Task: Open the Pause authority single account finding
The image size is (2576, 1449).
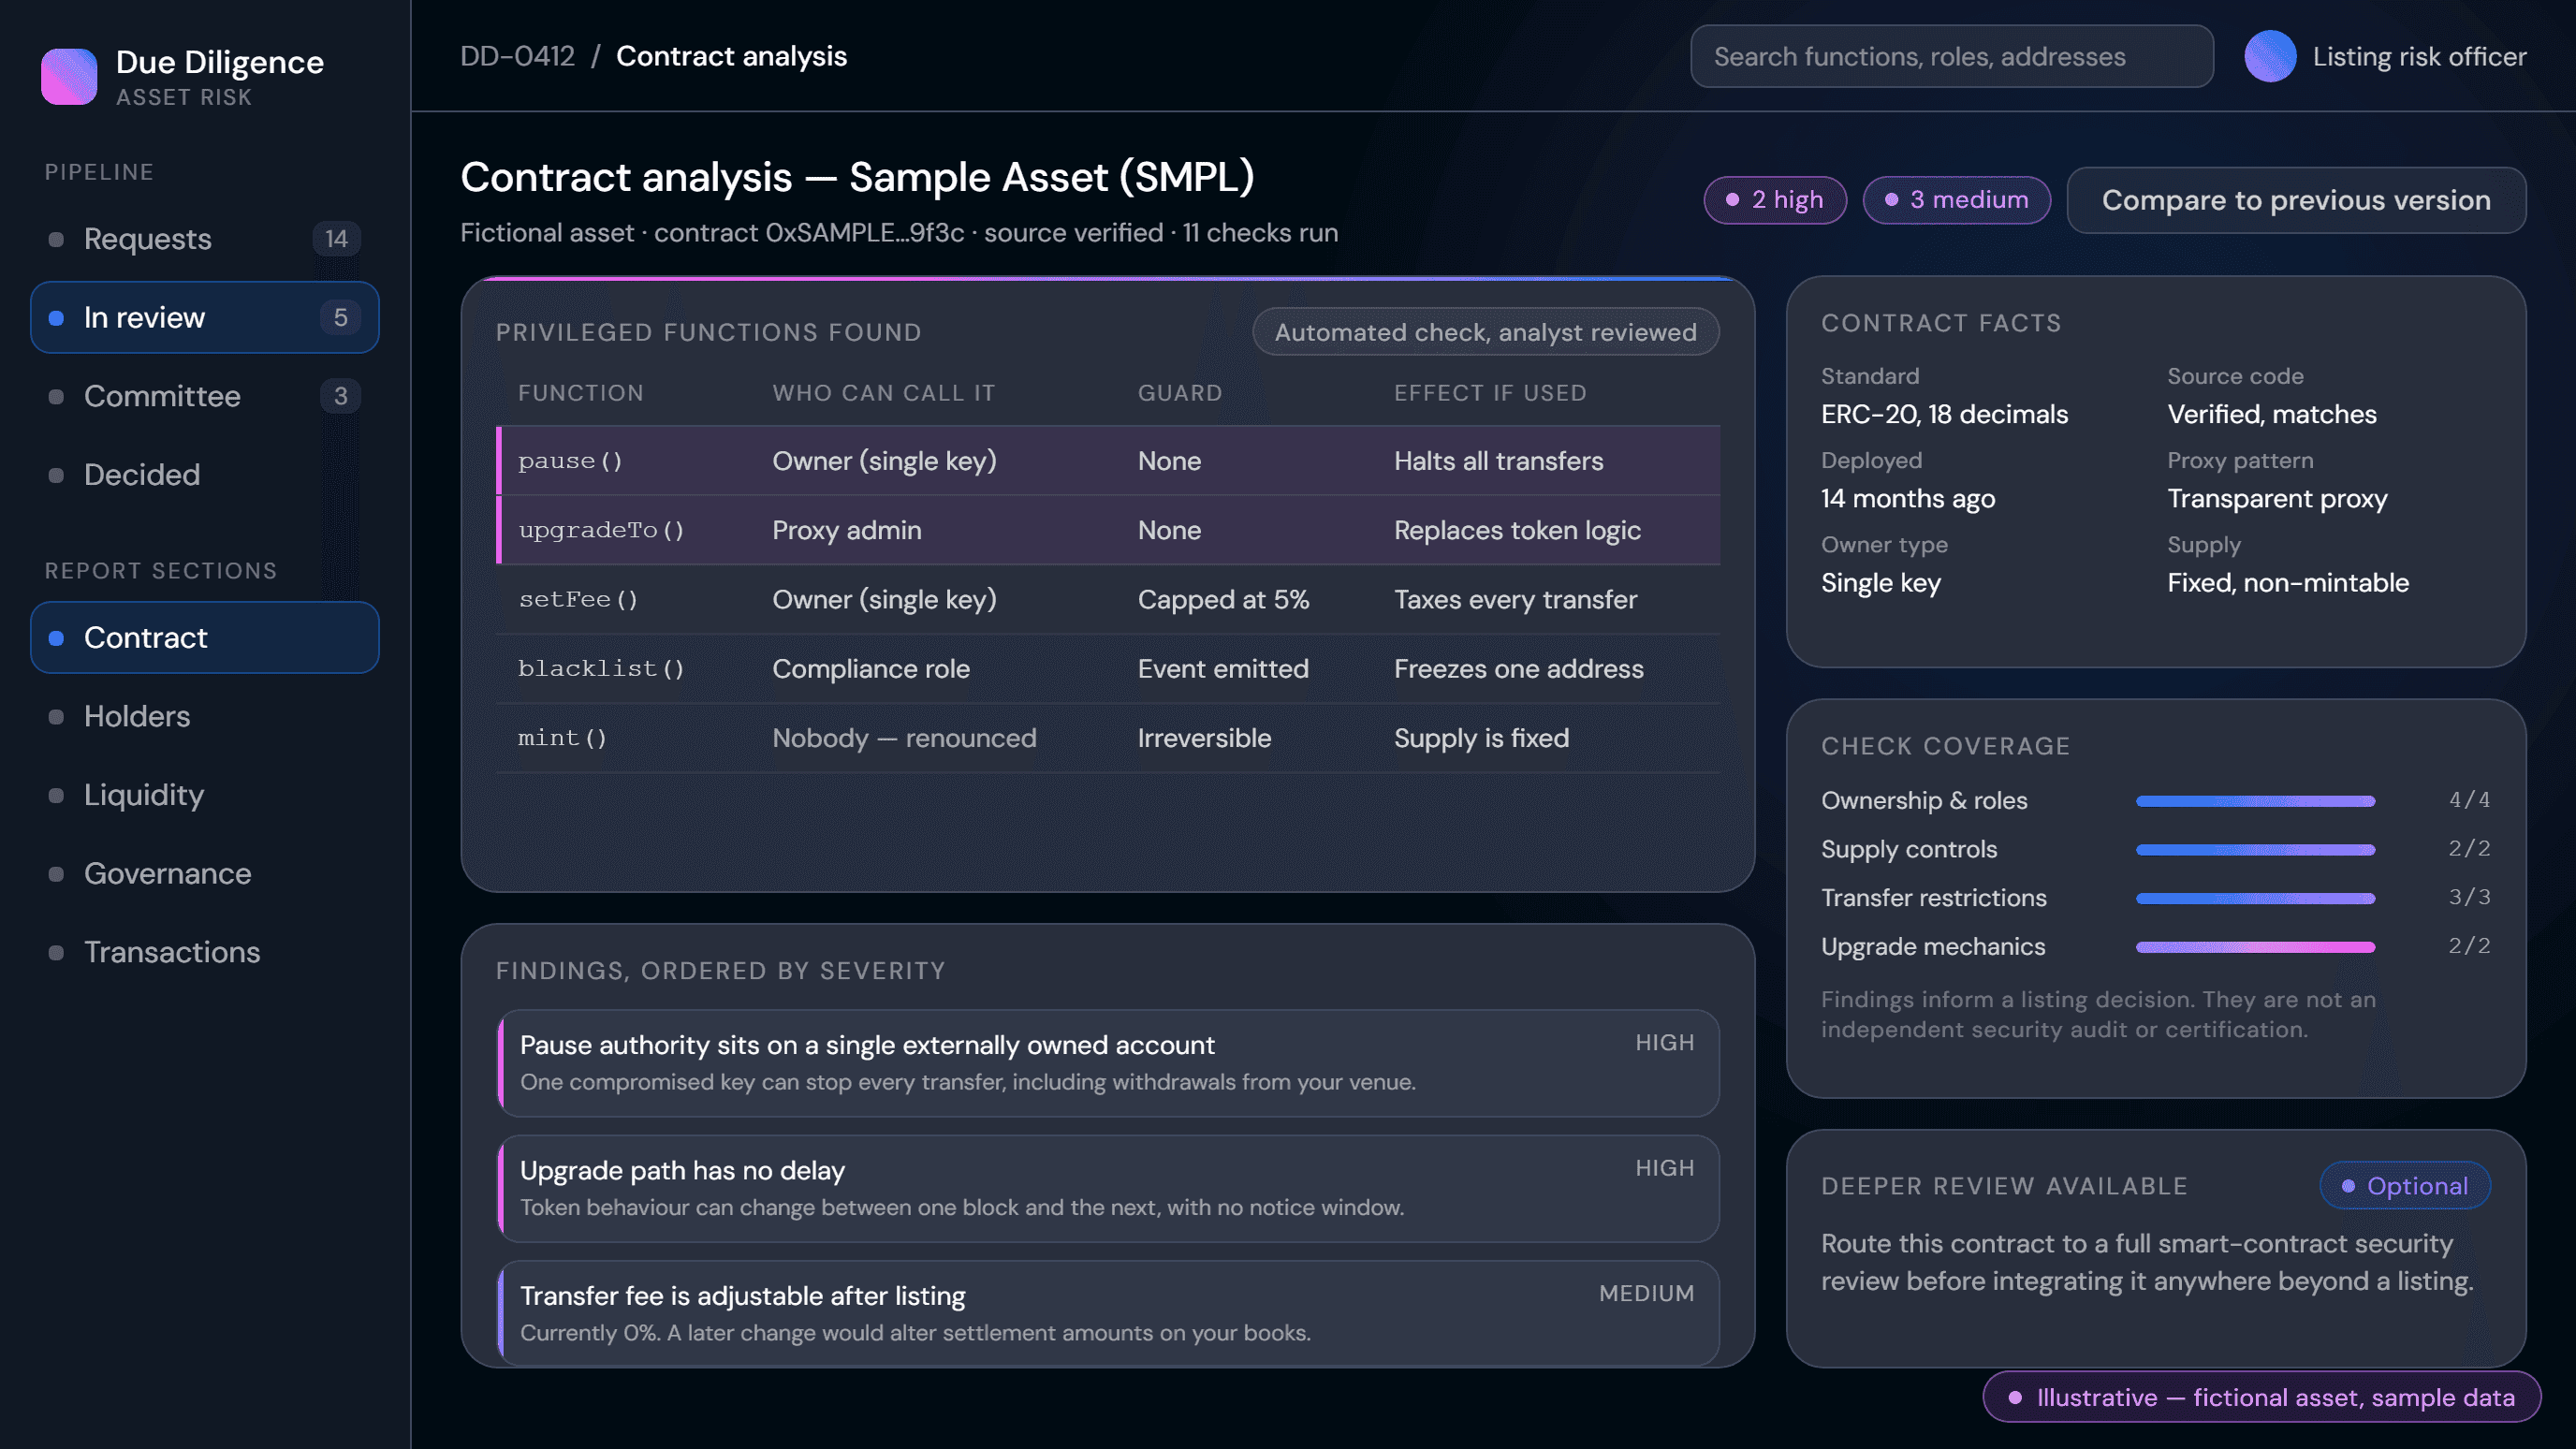Action: 1108,1063
